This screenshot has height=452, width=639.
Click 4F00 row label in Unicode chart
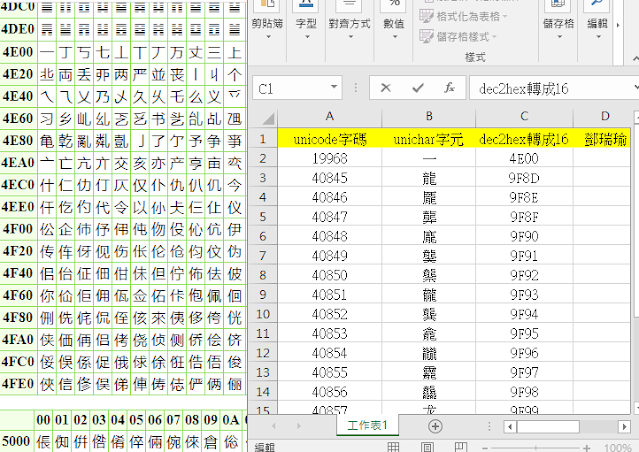(18, 228)
